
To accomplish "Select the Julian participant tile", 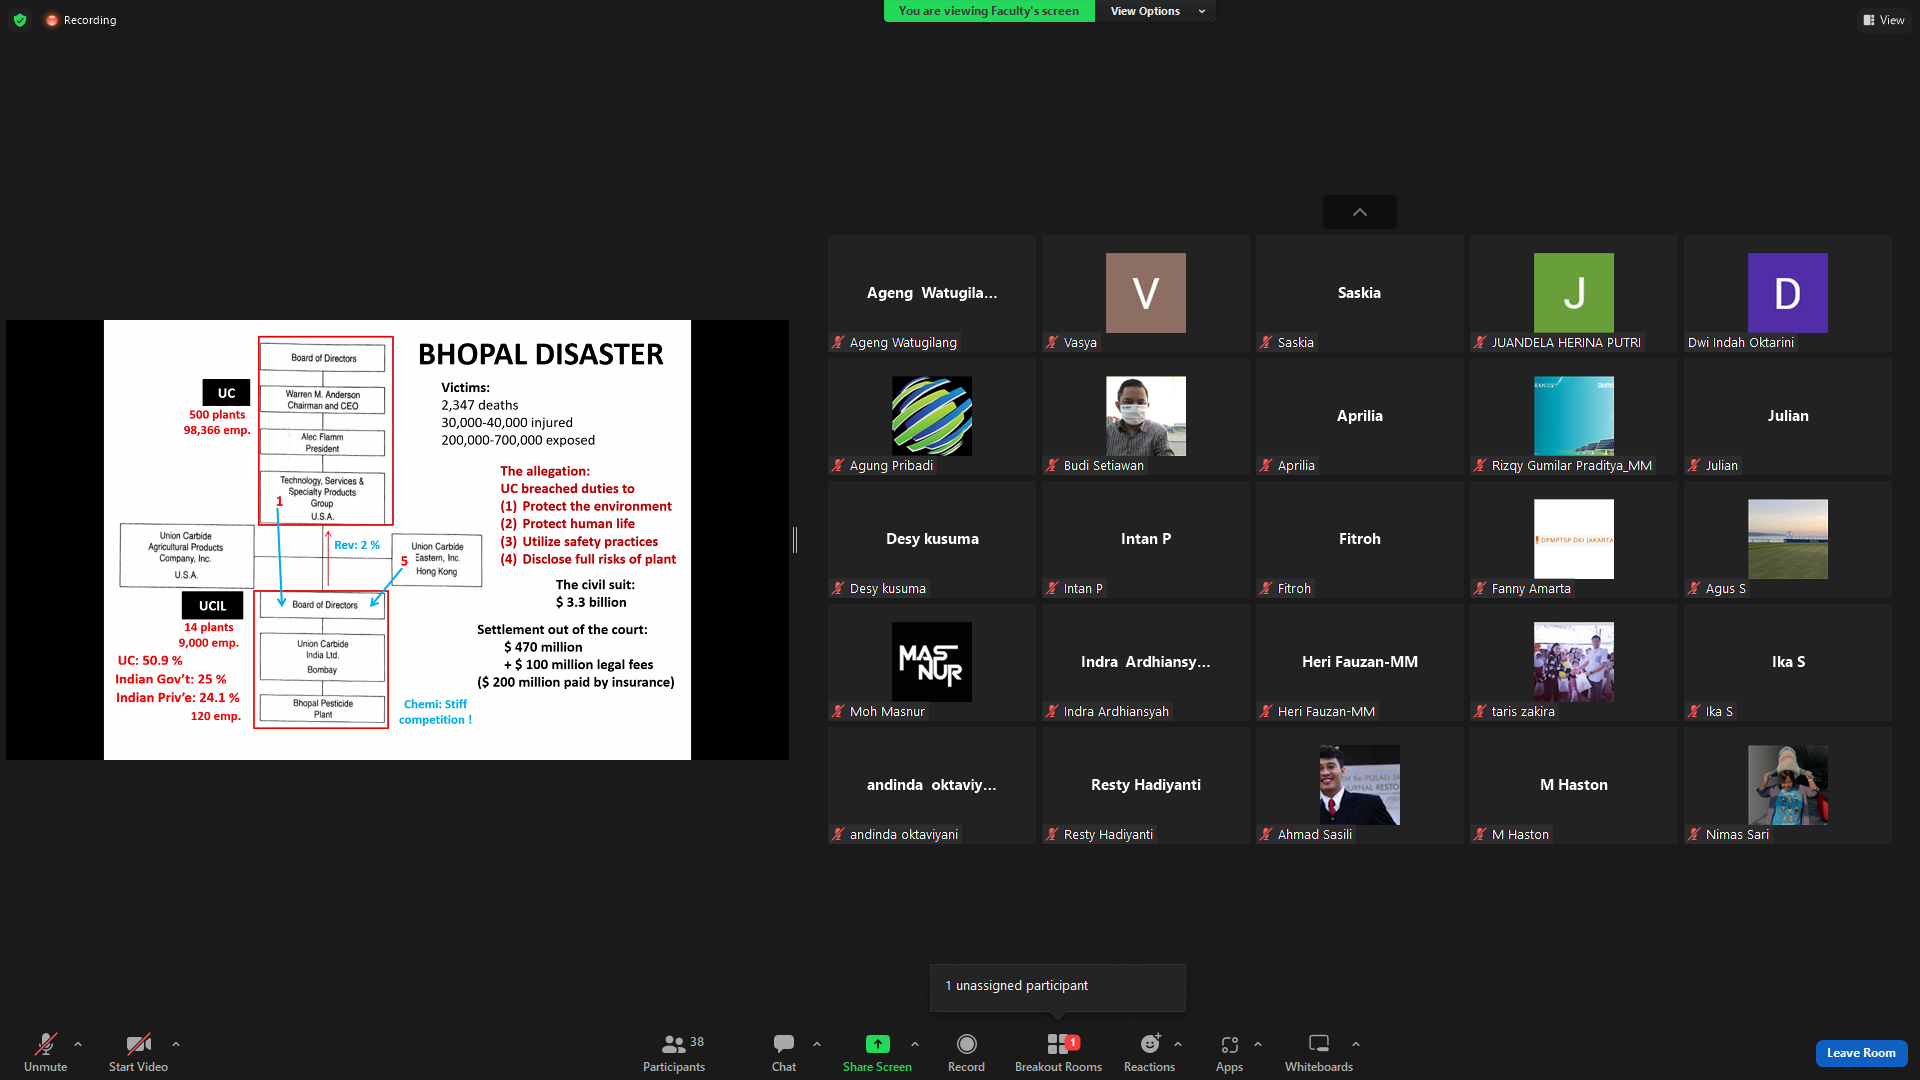I will pos(1788,416).
